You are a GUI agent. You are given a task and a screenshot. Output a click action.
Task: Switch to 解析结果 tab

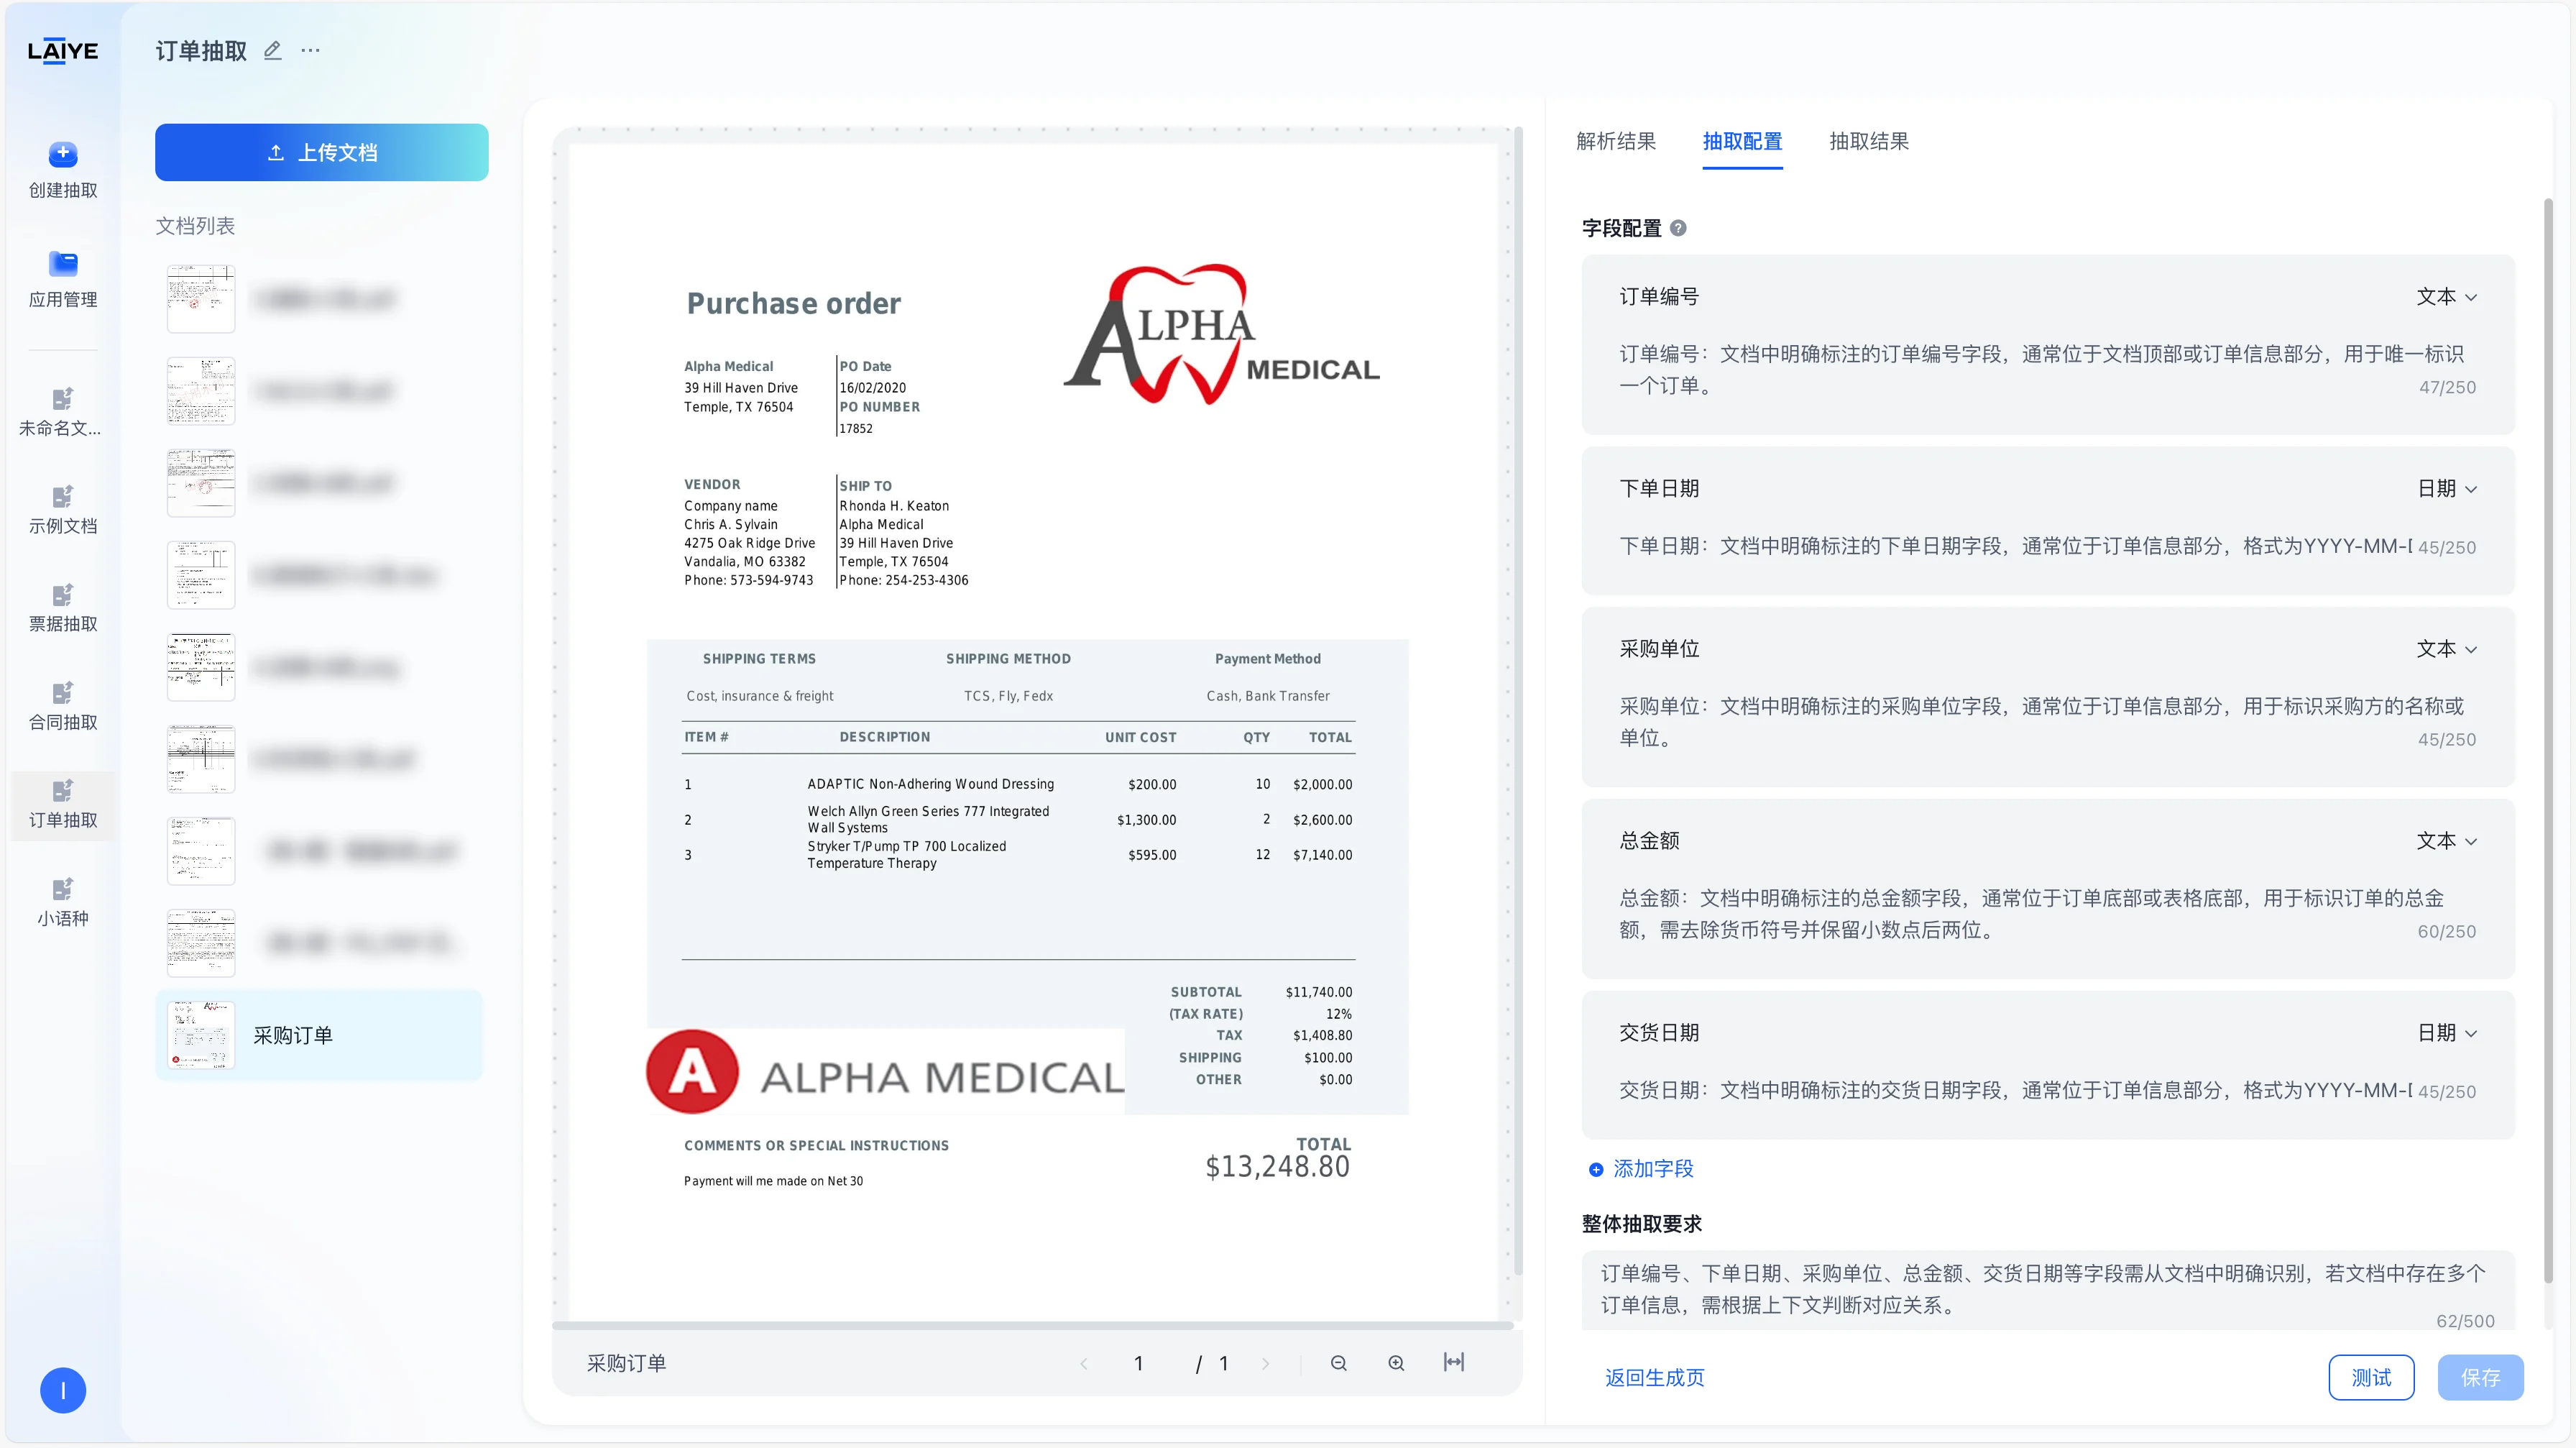pos(1615,141)
